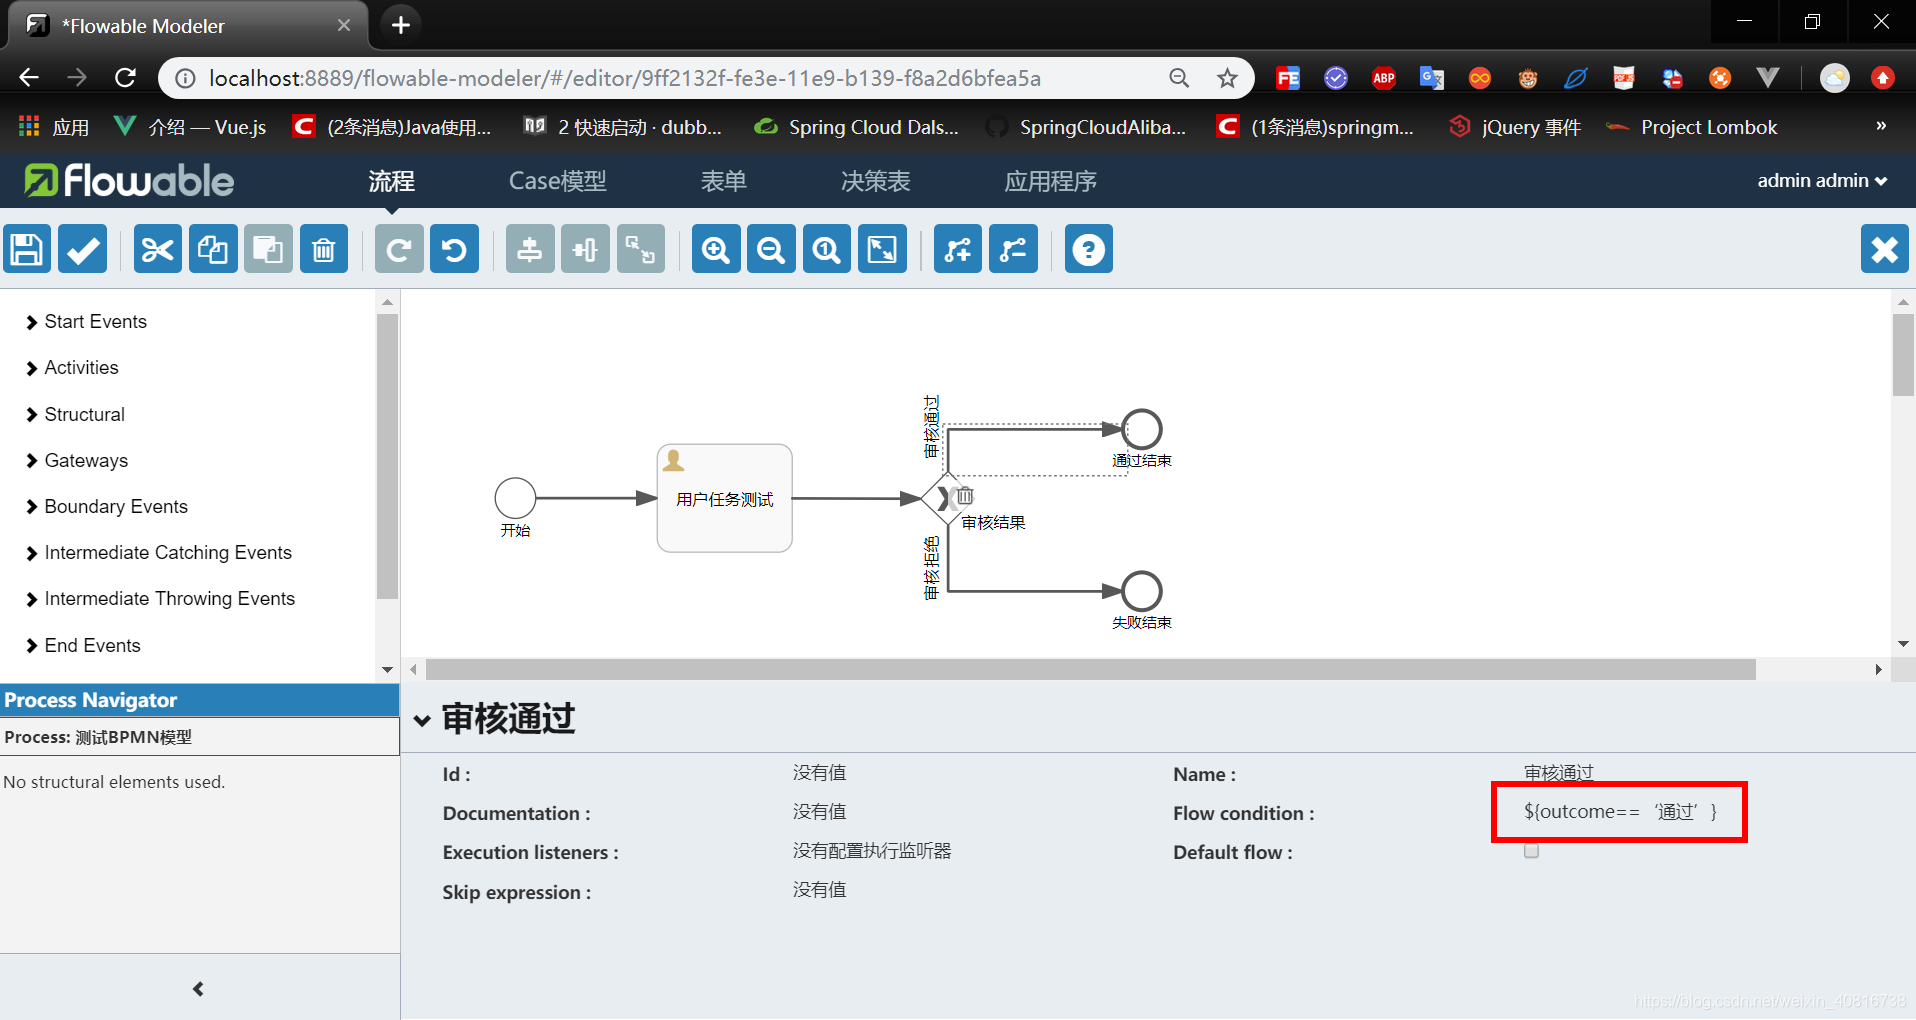Paste the copied element

click(x=267, y=248)
